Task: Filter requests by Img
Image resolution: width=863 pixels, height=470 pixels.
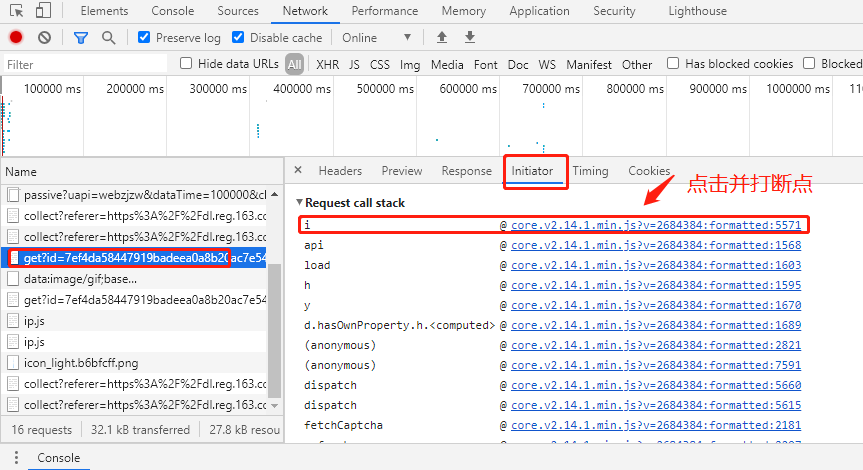Action: [x=409, y=64]
